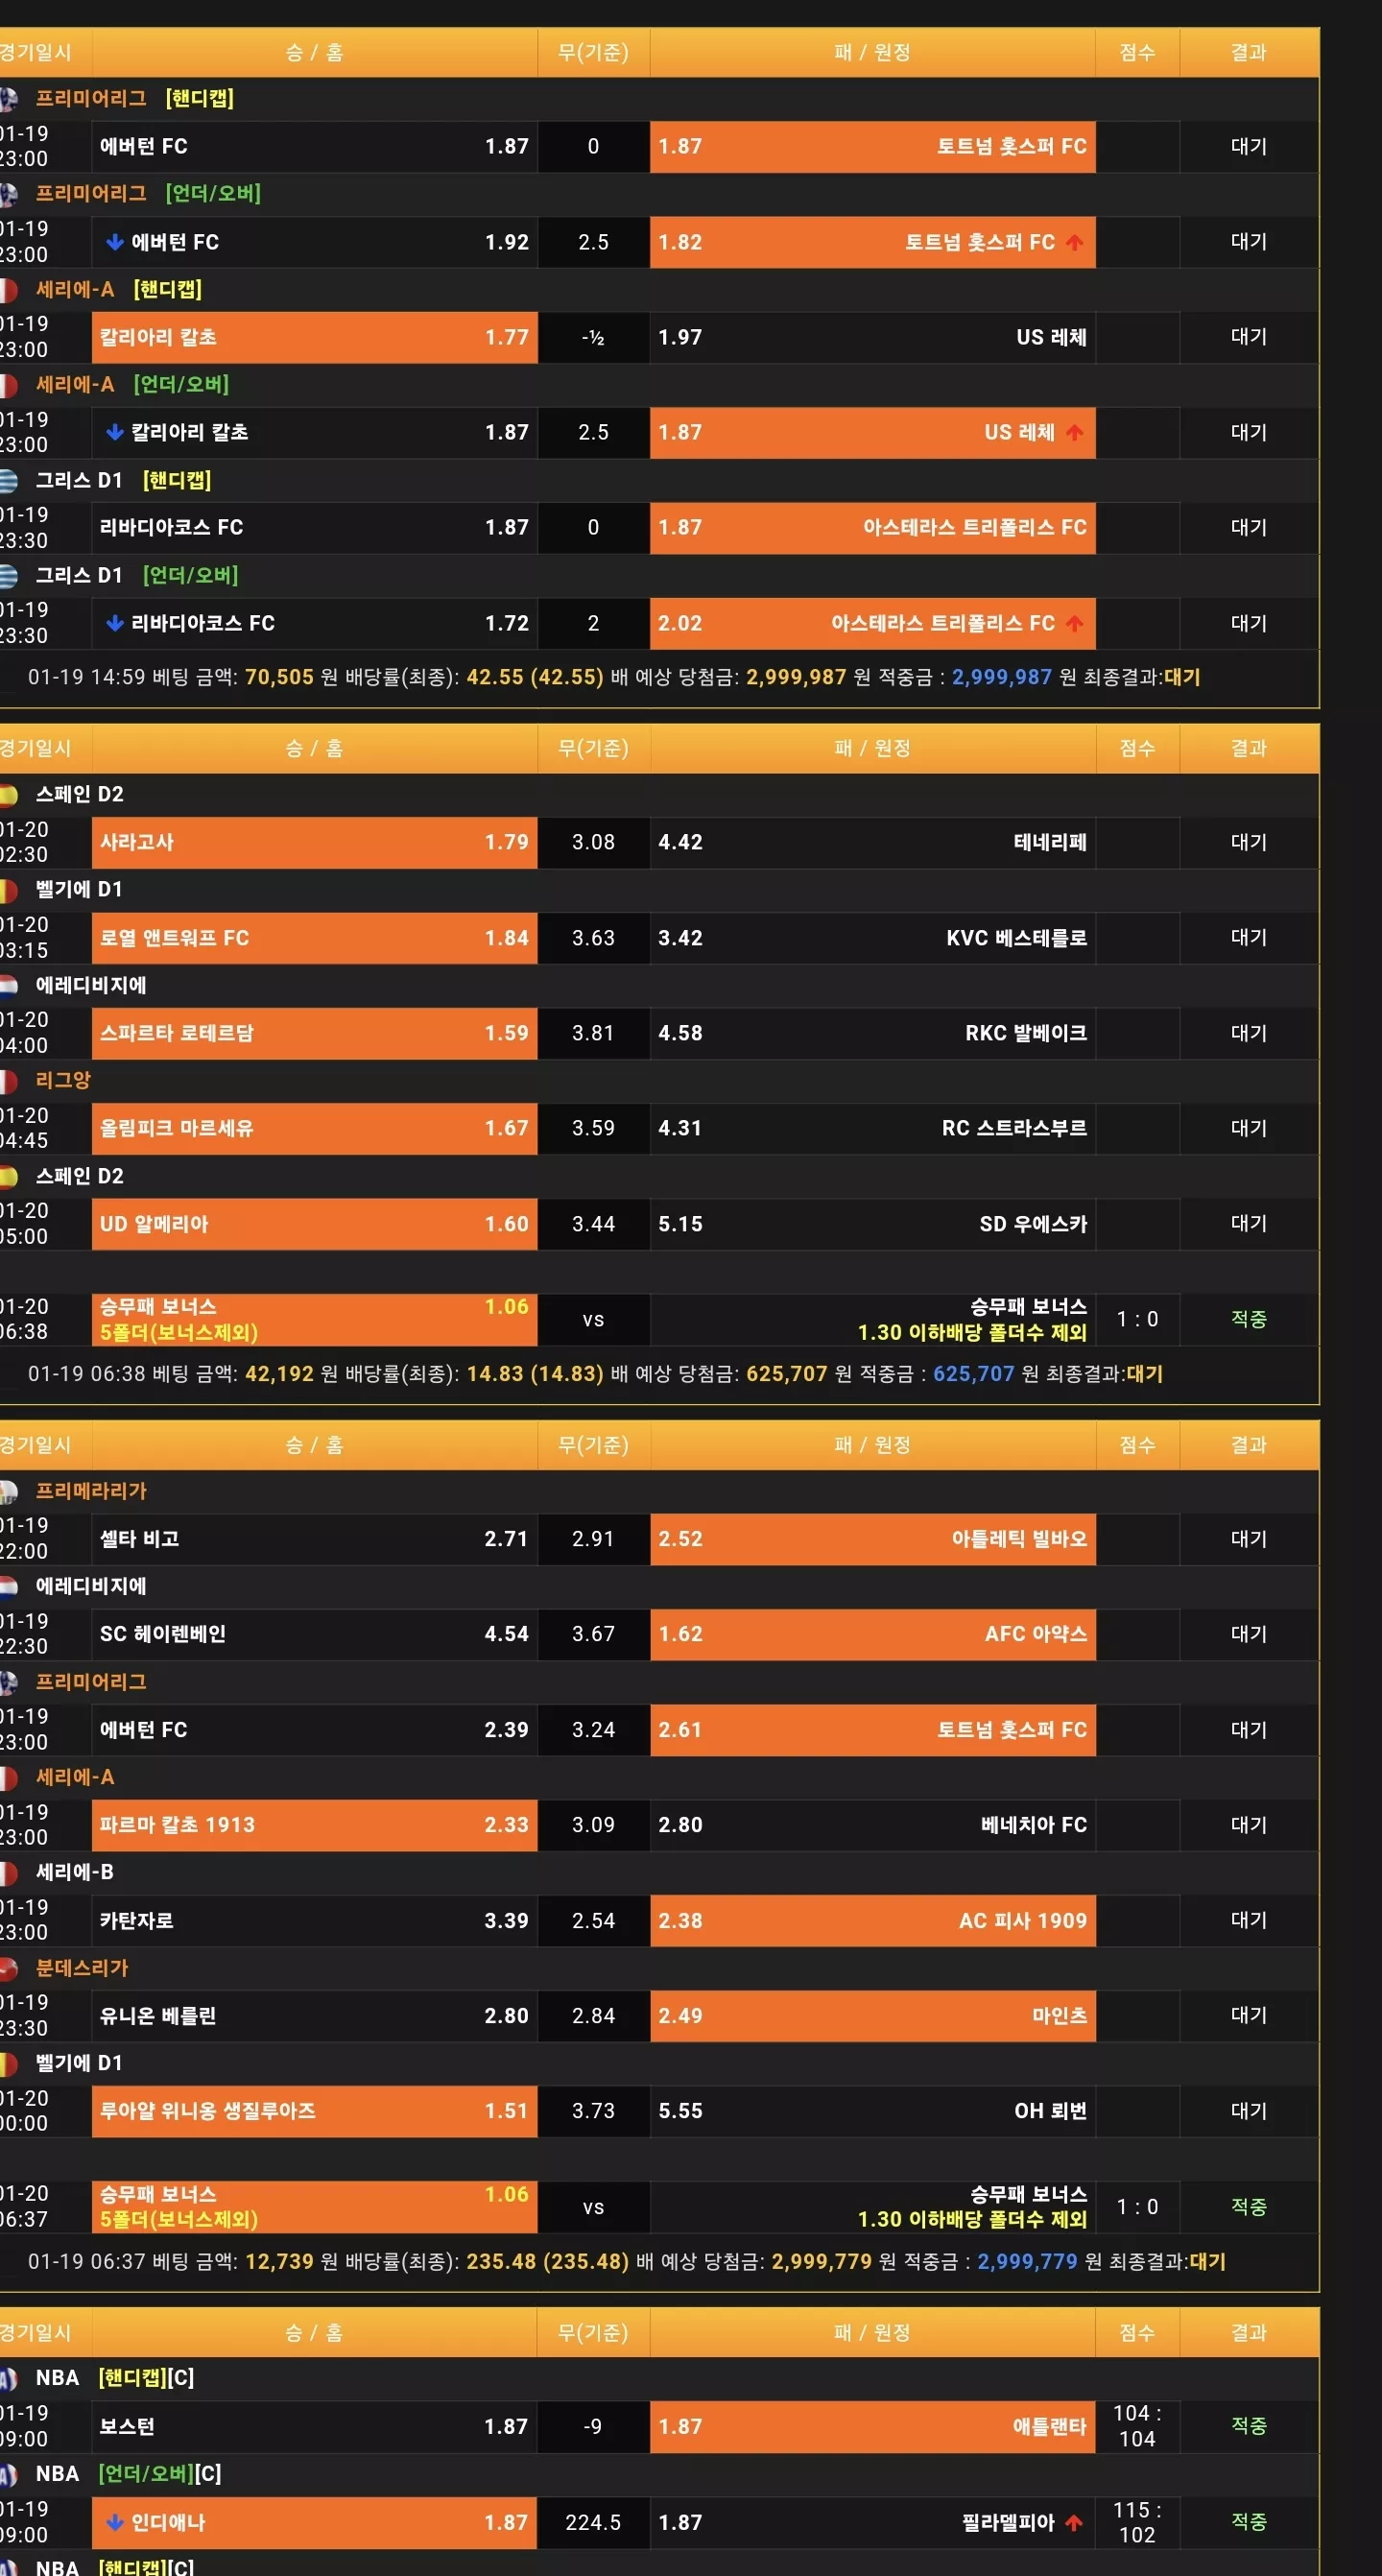The width and height of the screenshot is (1382, 2576).
Task: Click the SD 우에스카 5.15 away cell
Action: [872, 1224]
